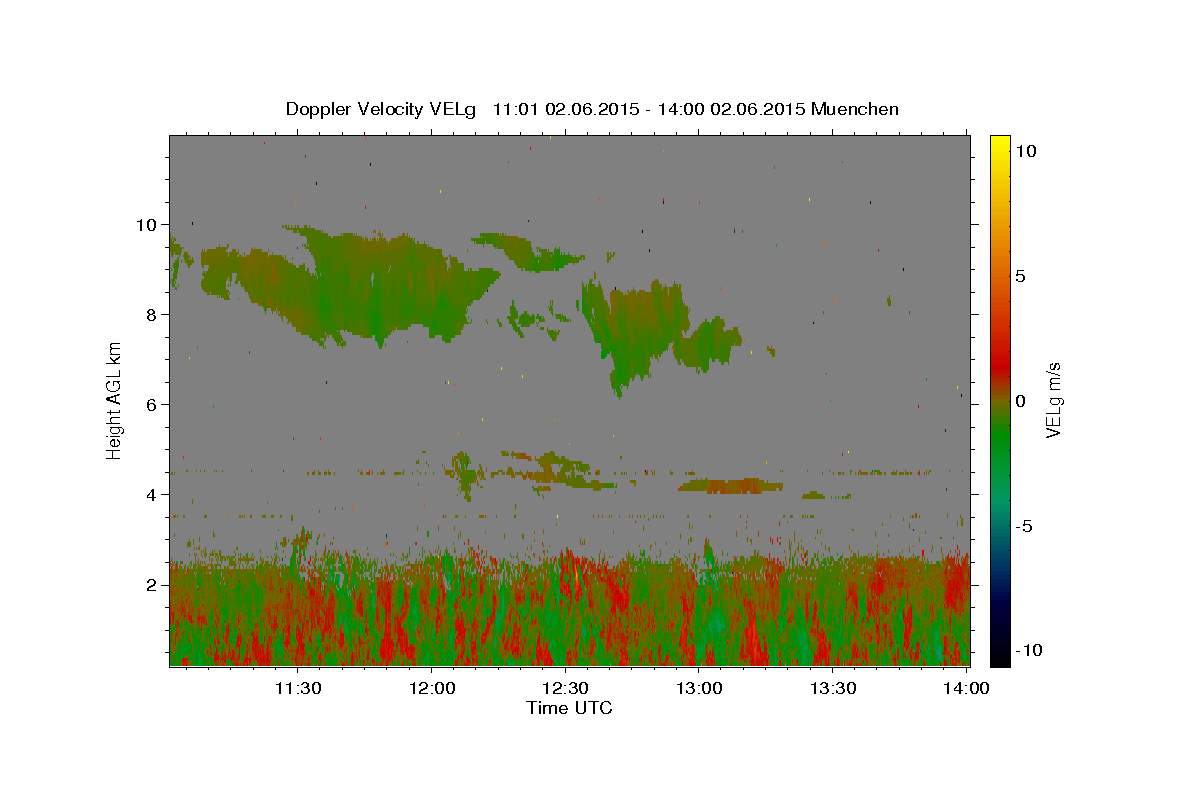
Task: Click the yellow top of the colorbar
Action: [x=1000, y=142]
